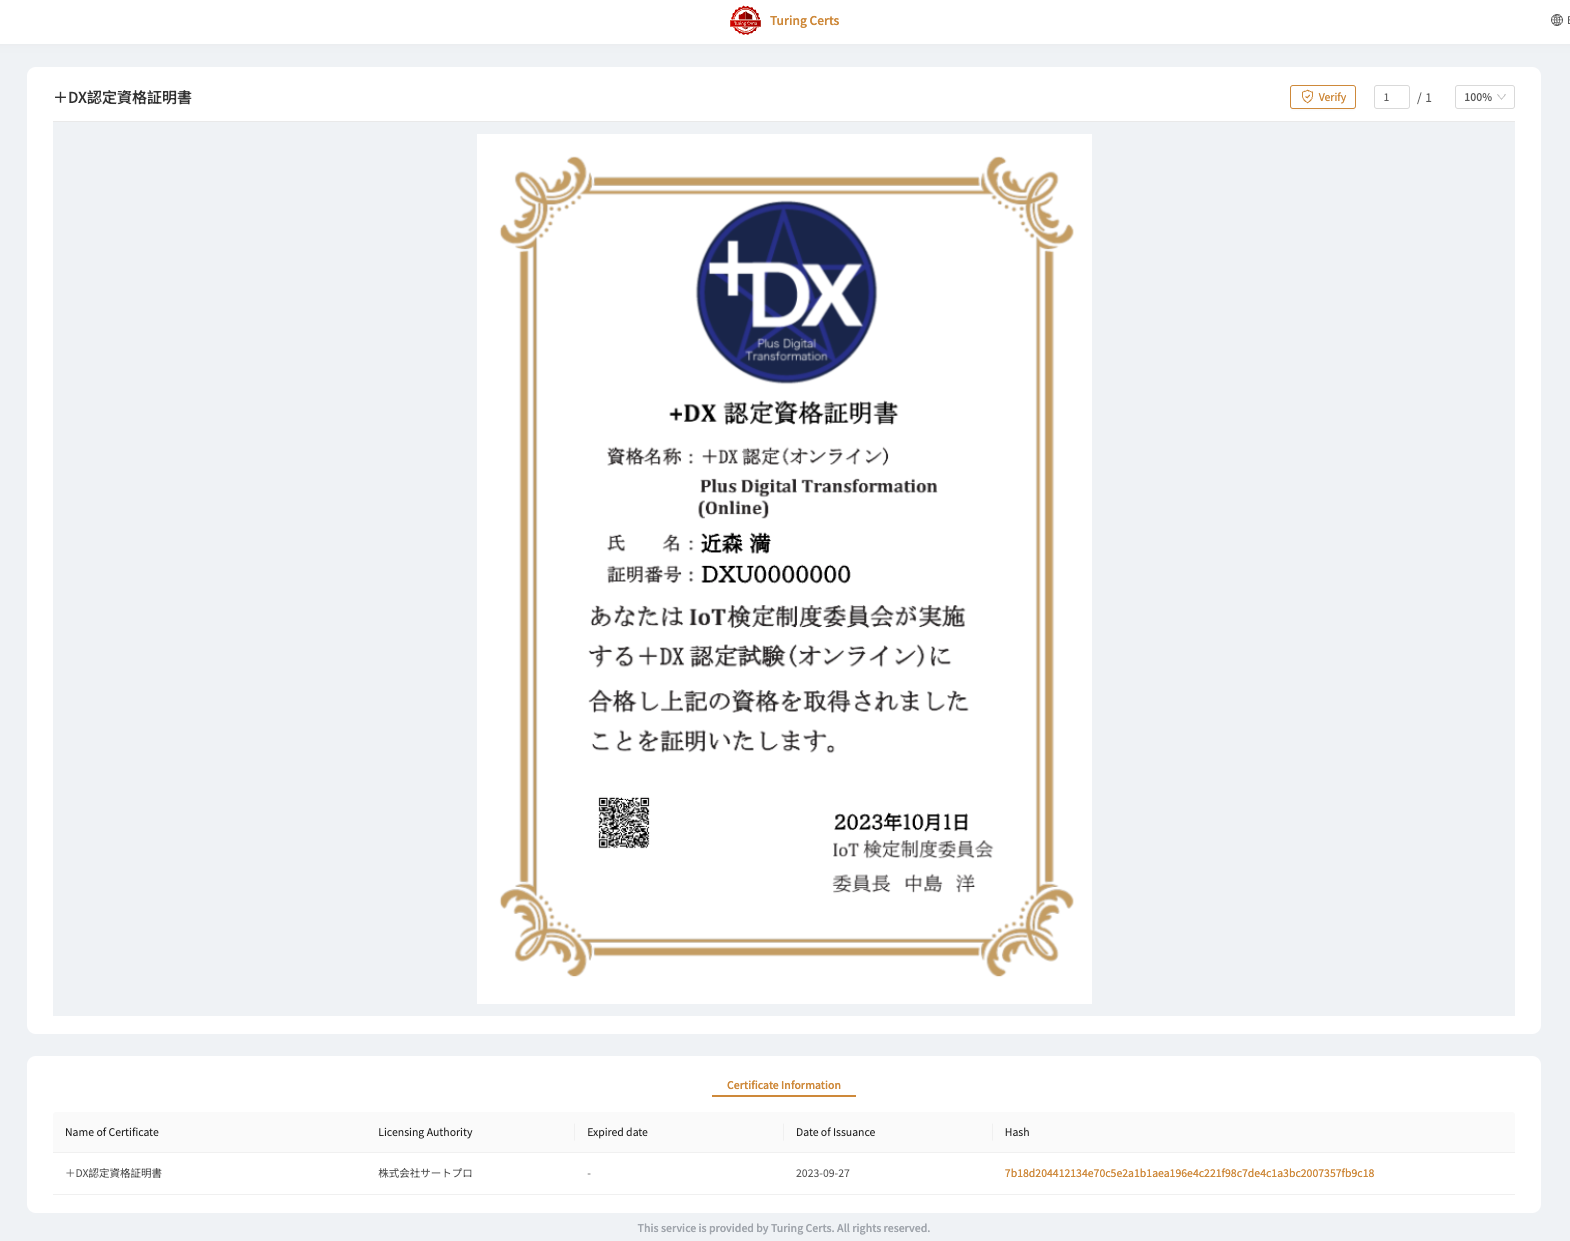Open the language globe icon
Image resolution: width=1570 pixels, height=1241 pixels.
(x=1557, y=20)
